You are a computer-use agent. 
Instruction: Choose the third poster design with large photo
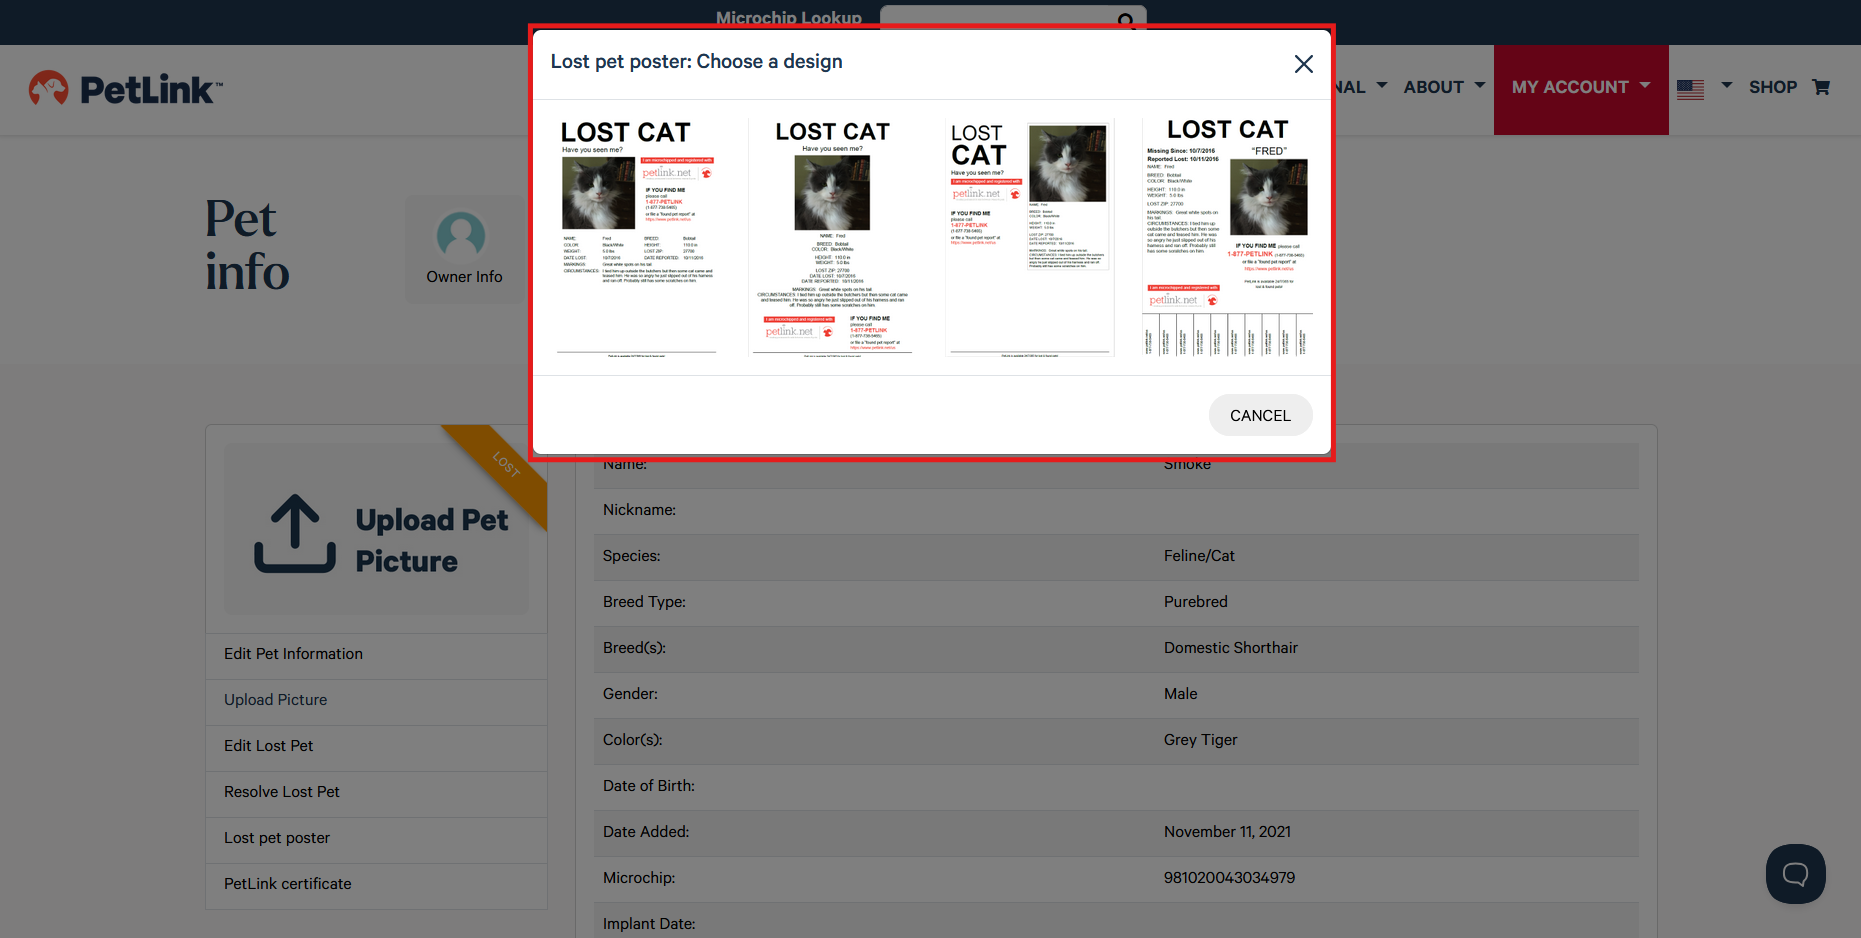click(x=1030, y=238)
